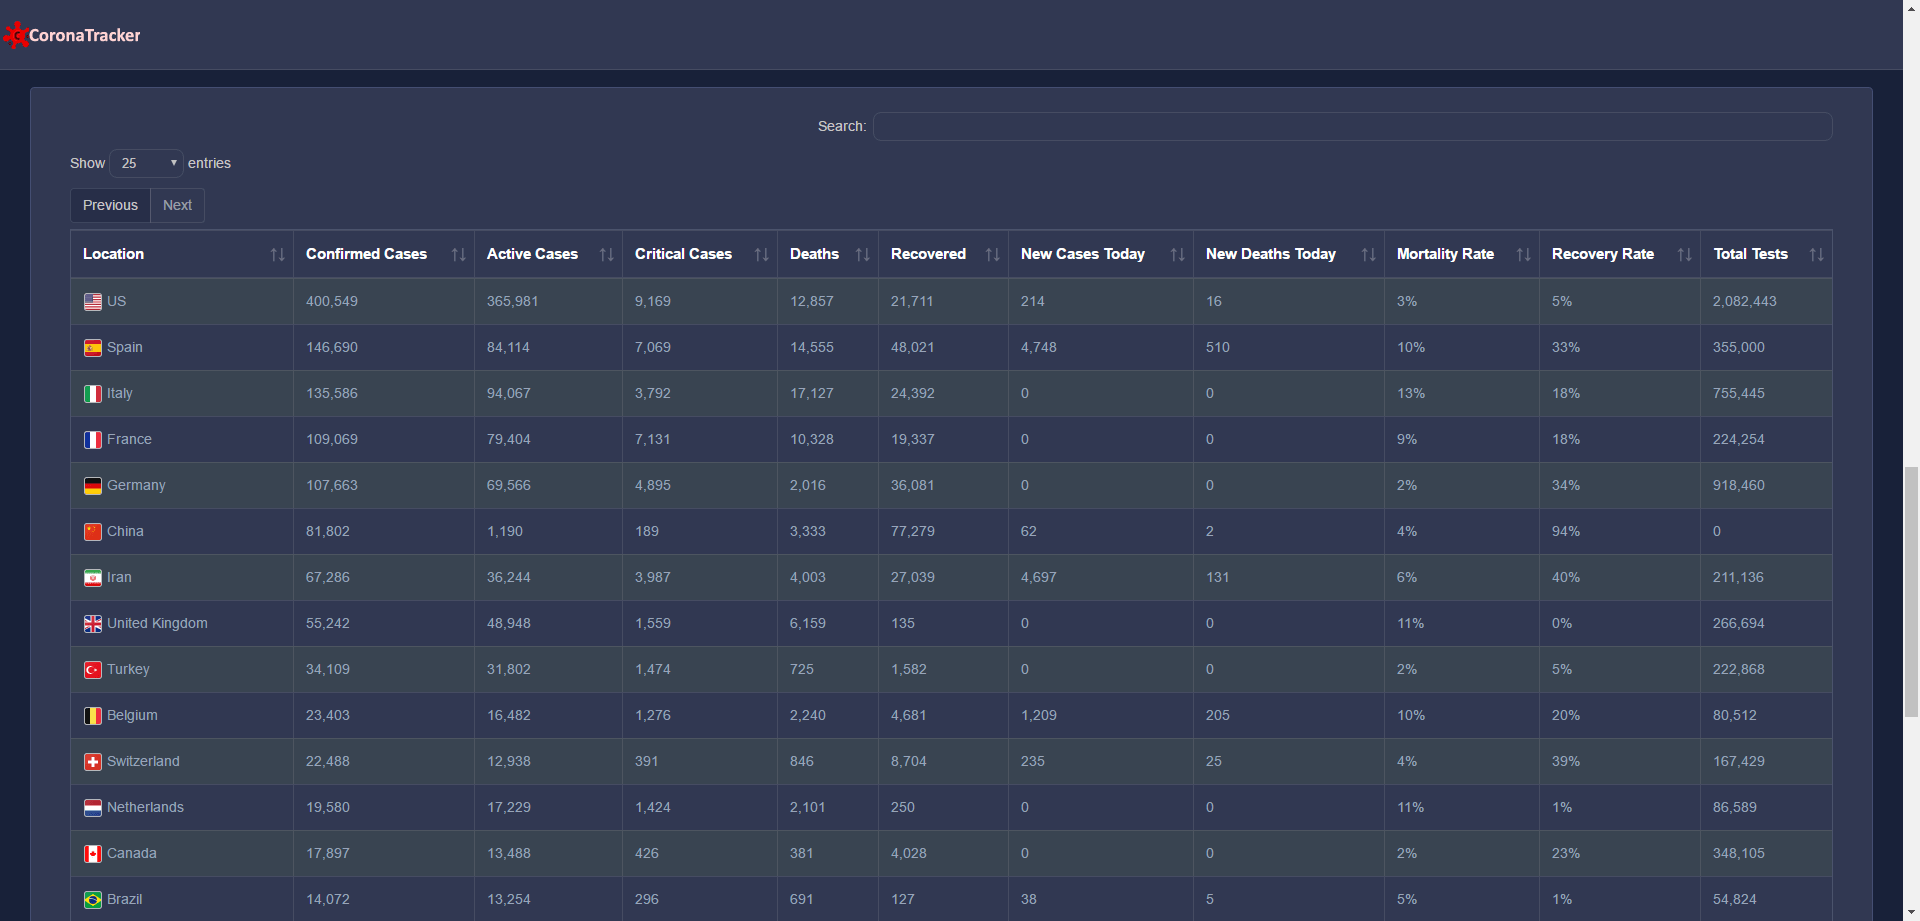Image resolution: width=1920 pixels, height=921 pixels.
Task: Click Belgium new deaths 205
Action: click(1217, 715)
